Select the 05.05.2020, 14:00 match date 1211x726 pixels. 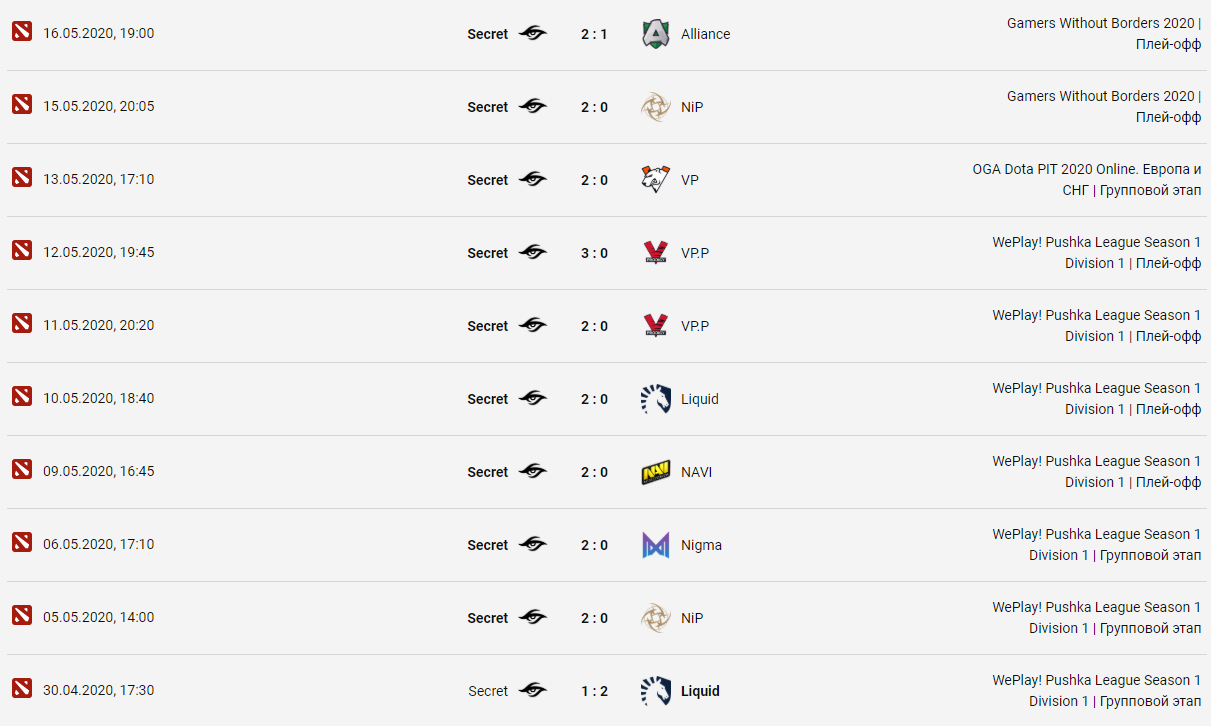99,617
